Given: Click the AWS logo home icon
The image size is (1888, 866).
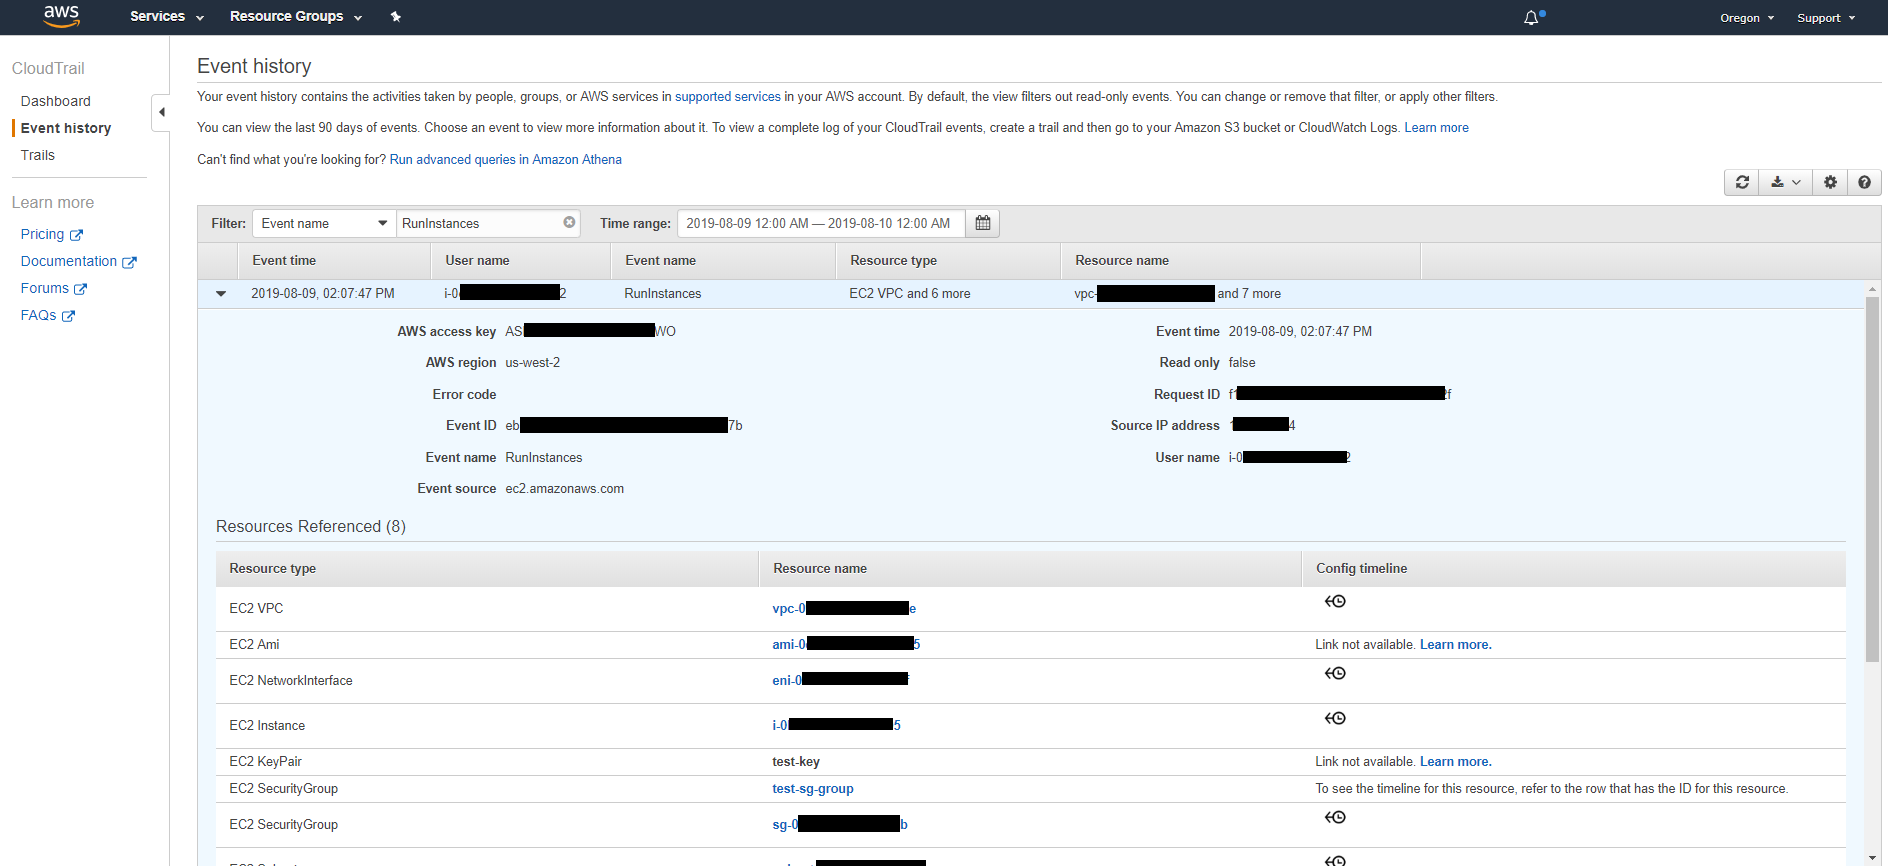Looking at the screenshot, I should [x=61, y=16].
